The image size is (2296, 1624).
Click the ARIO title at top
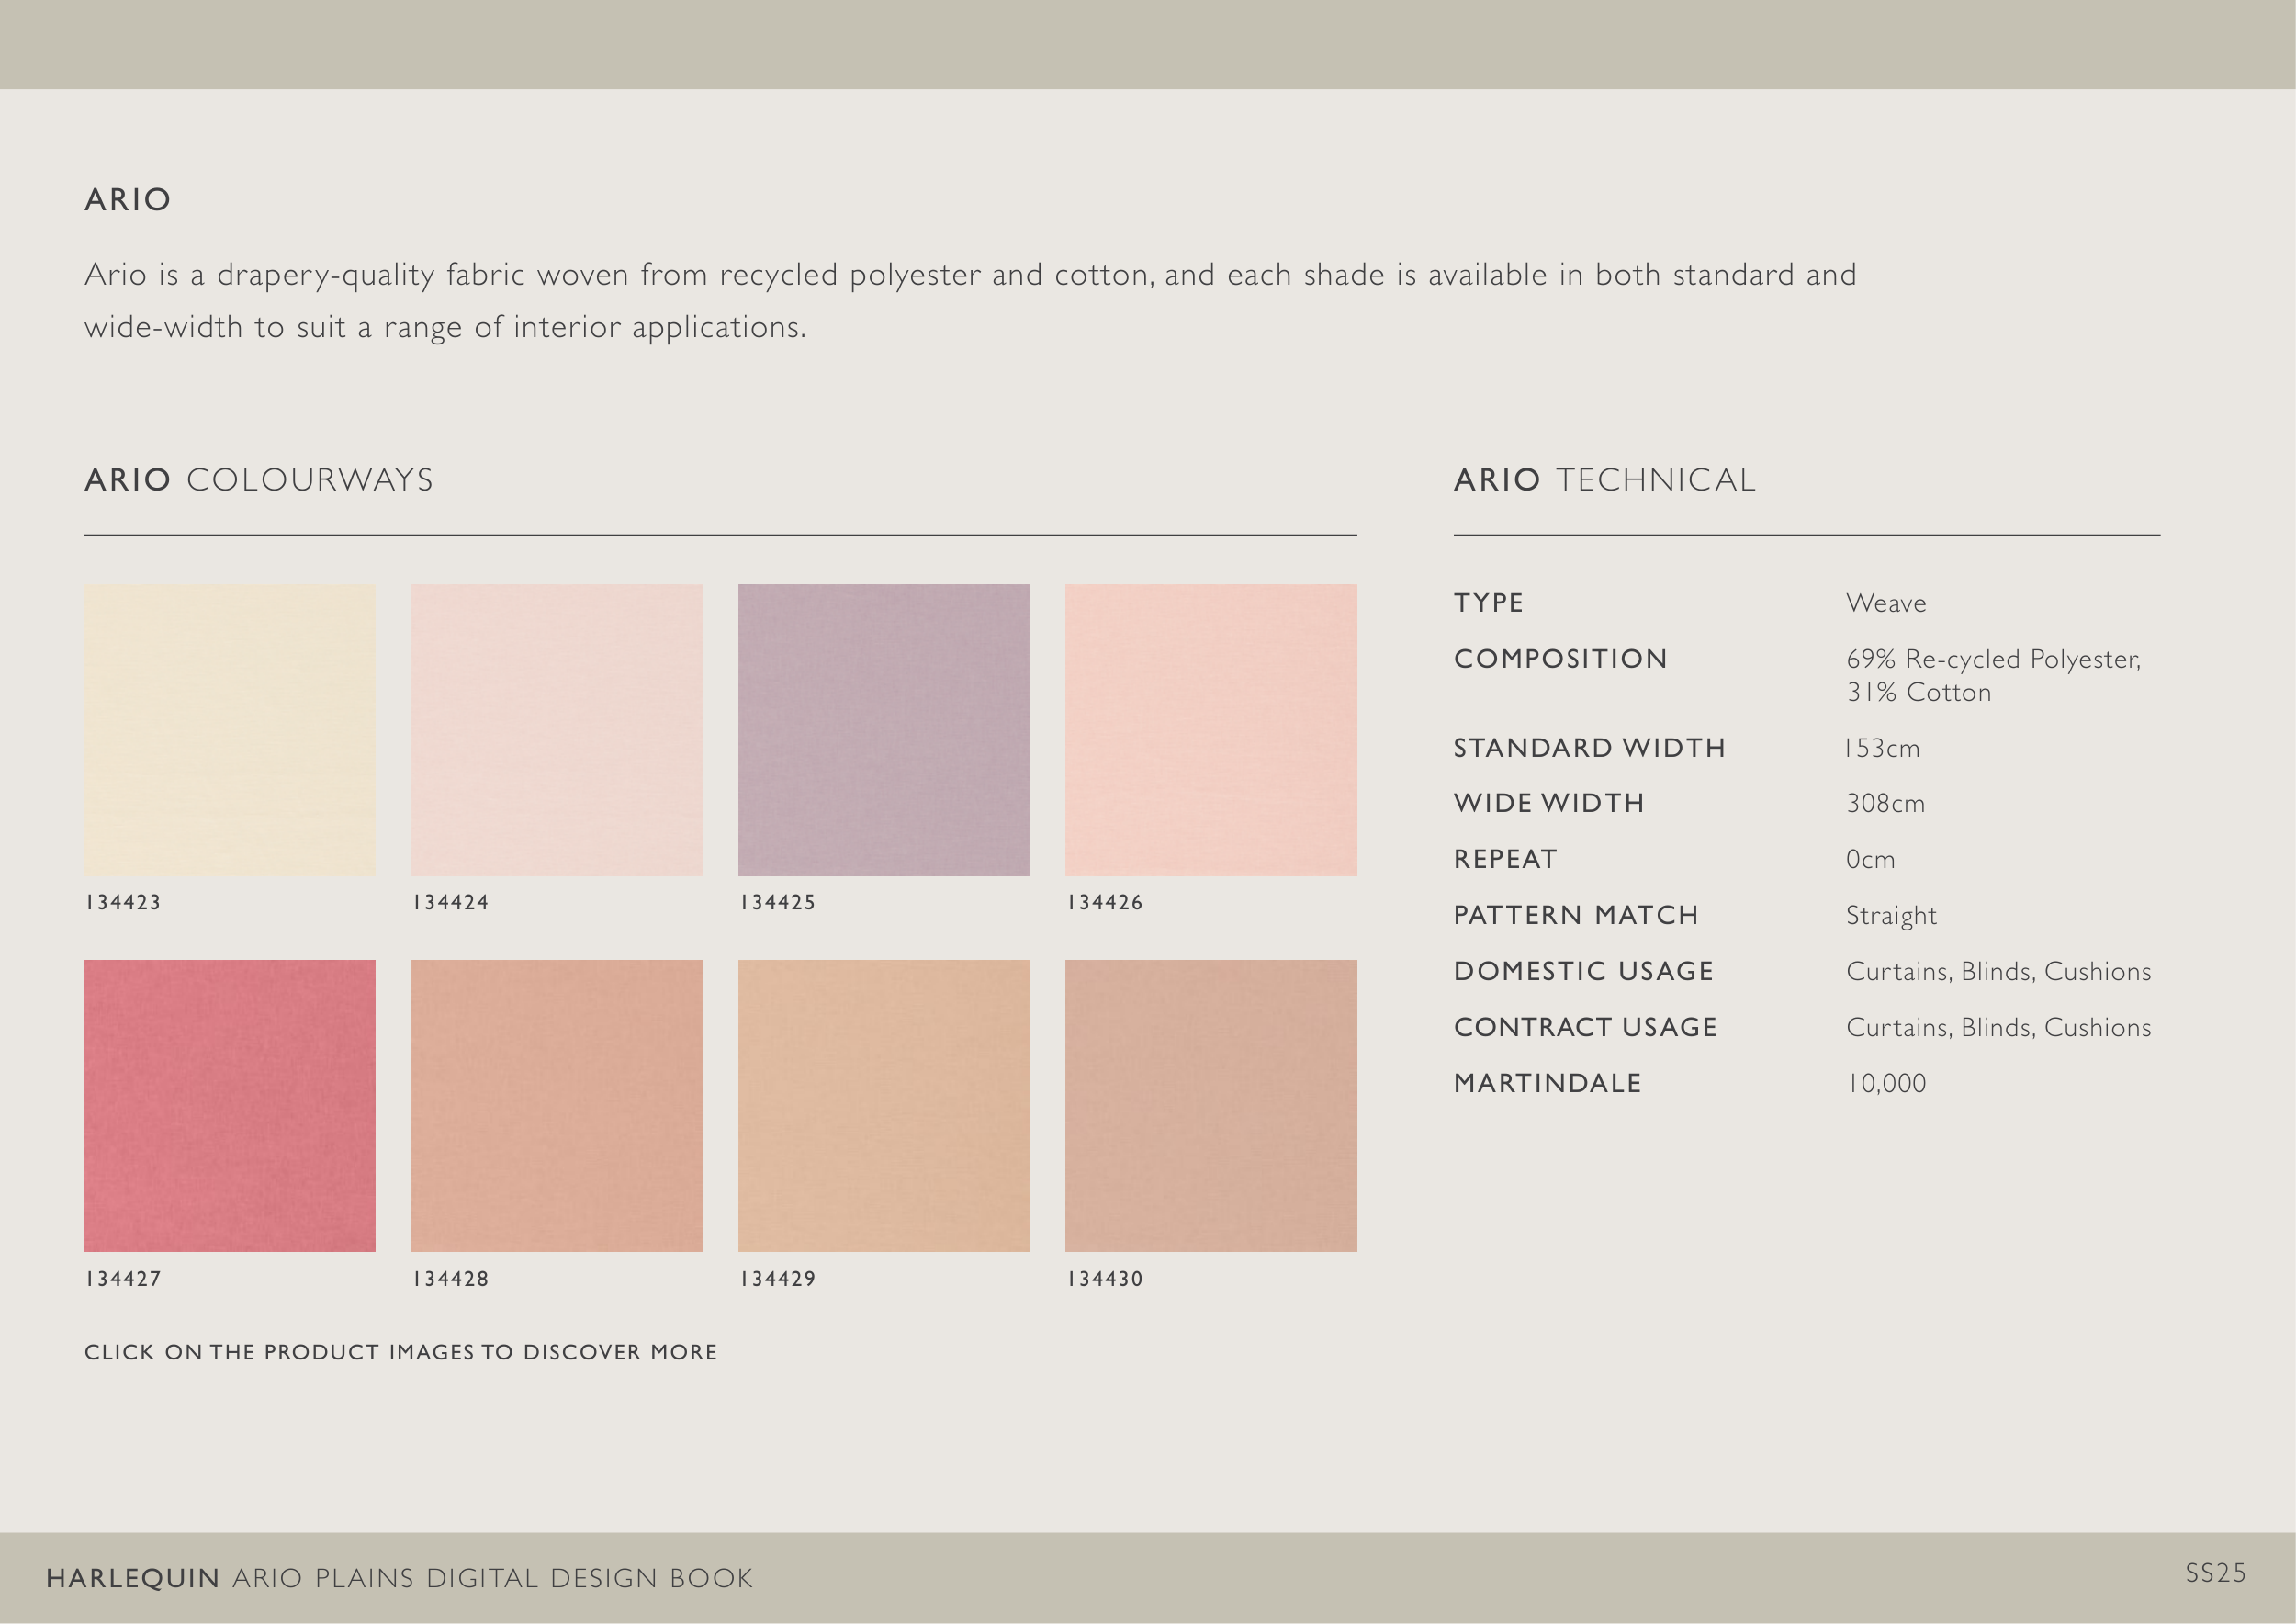128,200
